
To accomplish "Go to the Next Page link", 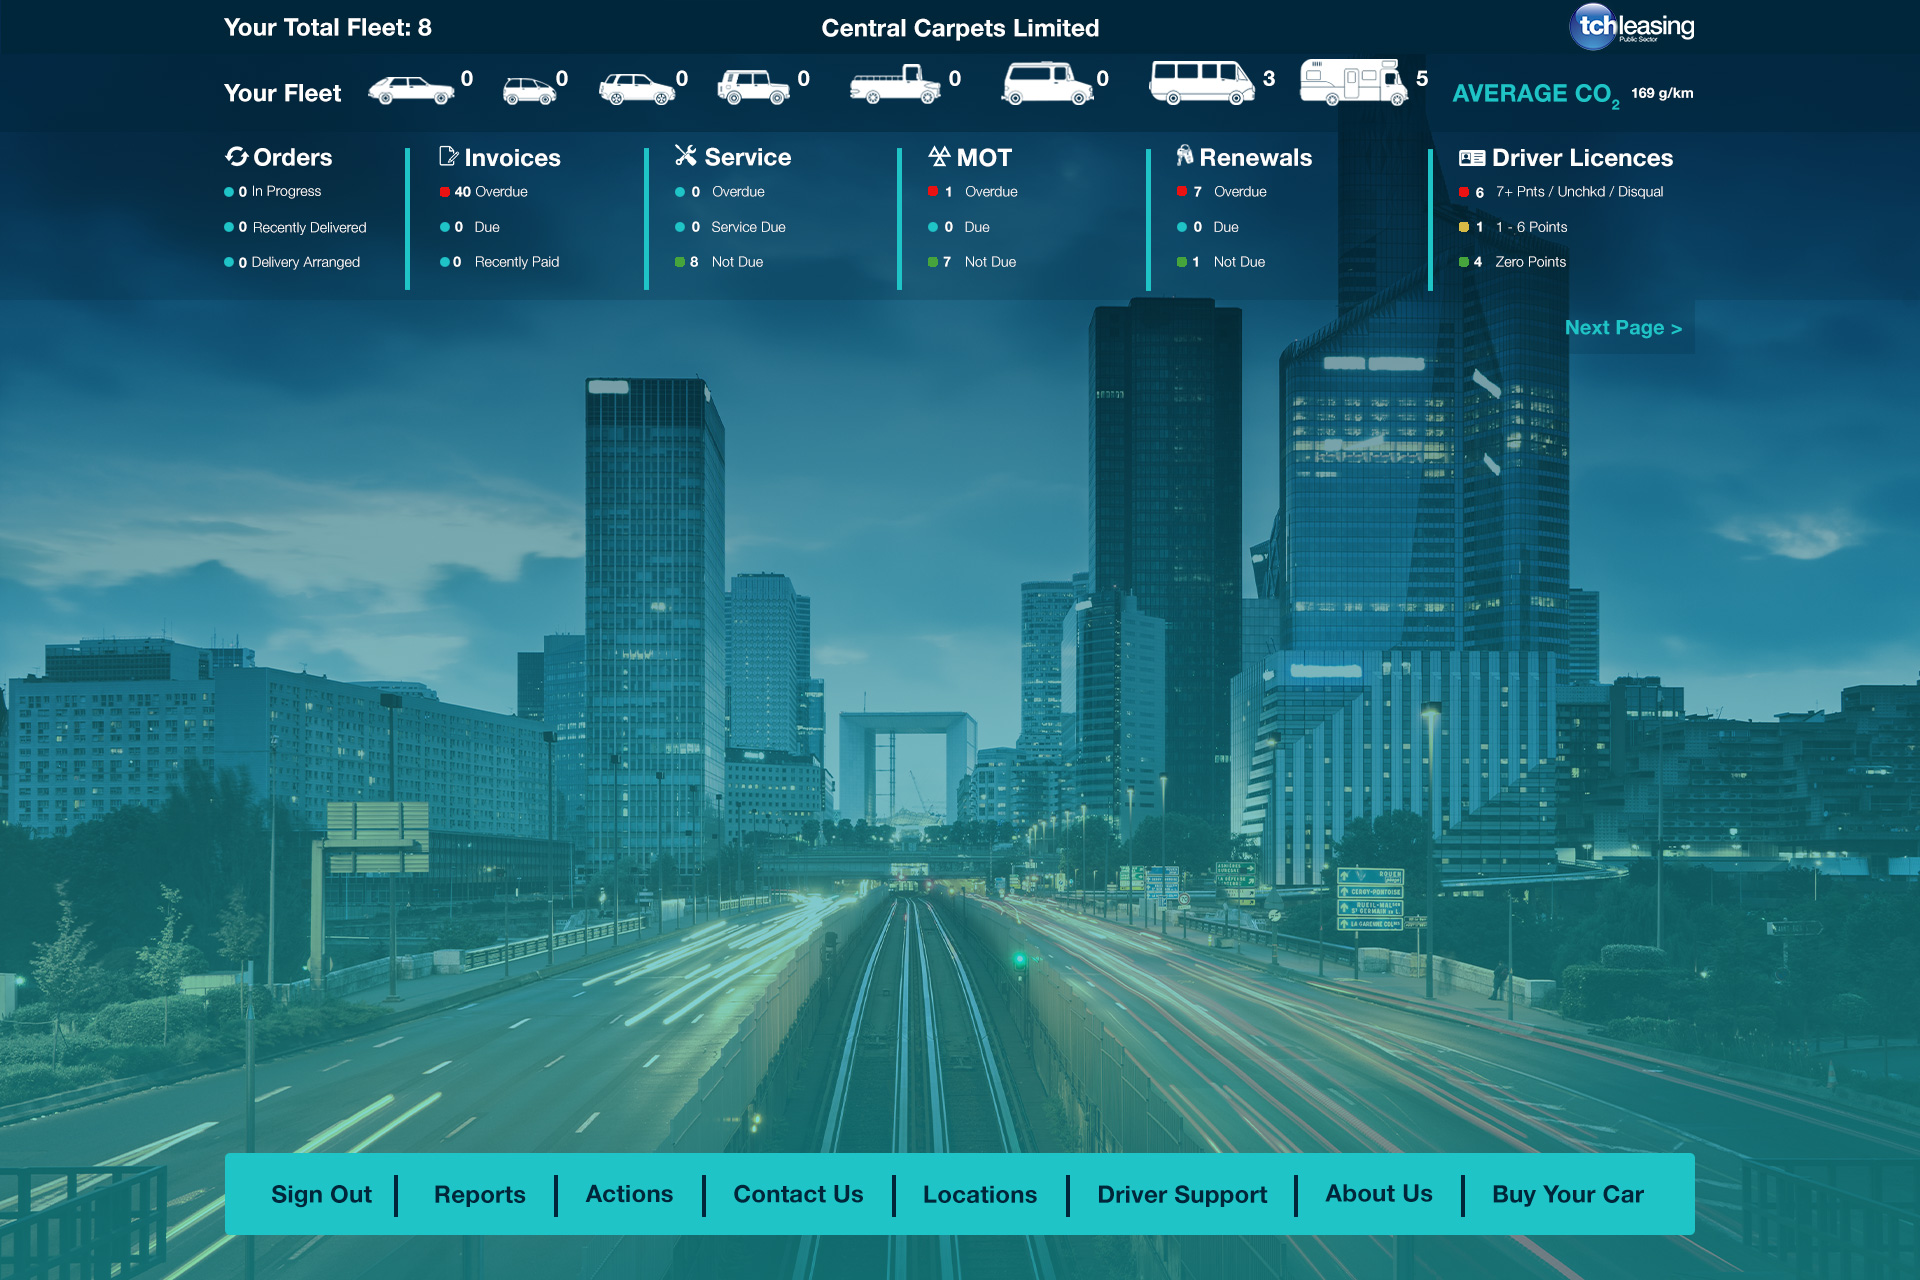I will (1623, 327).
